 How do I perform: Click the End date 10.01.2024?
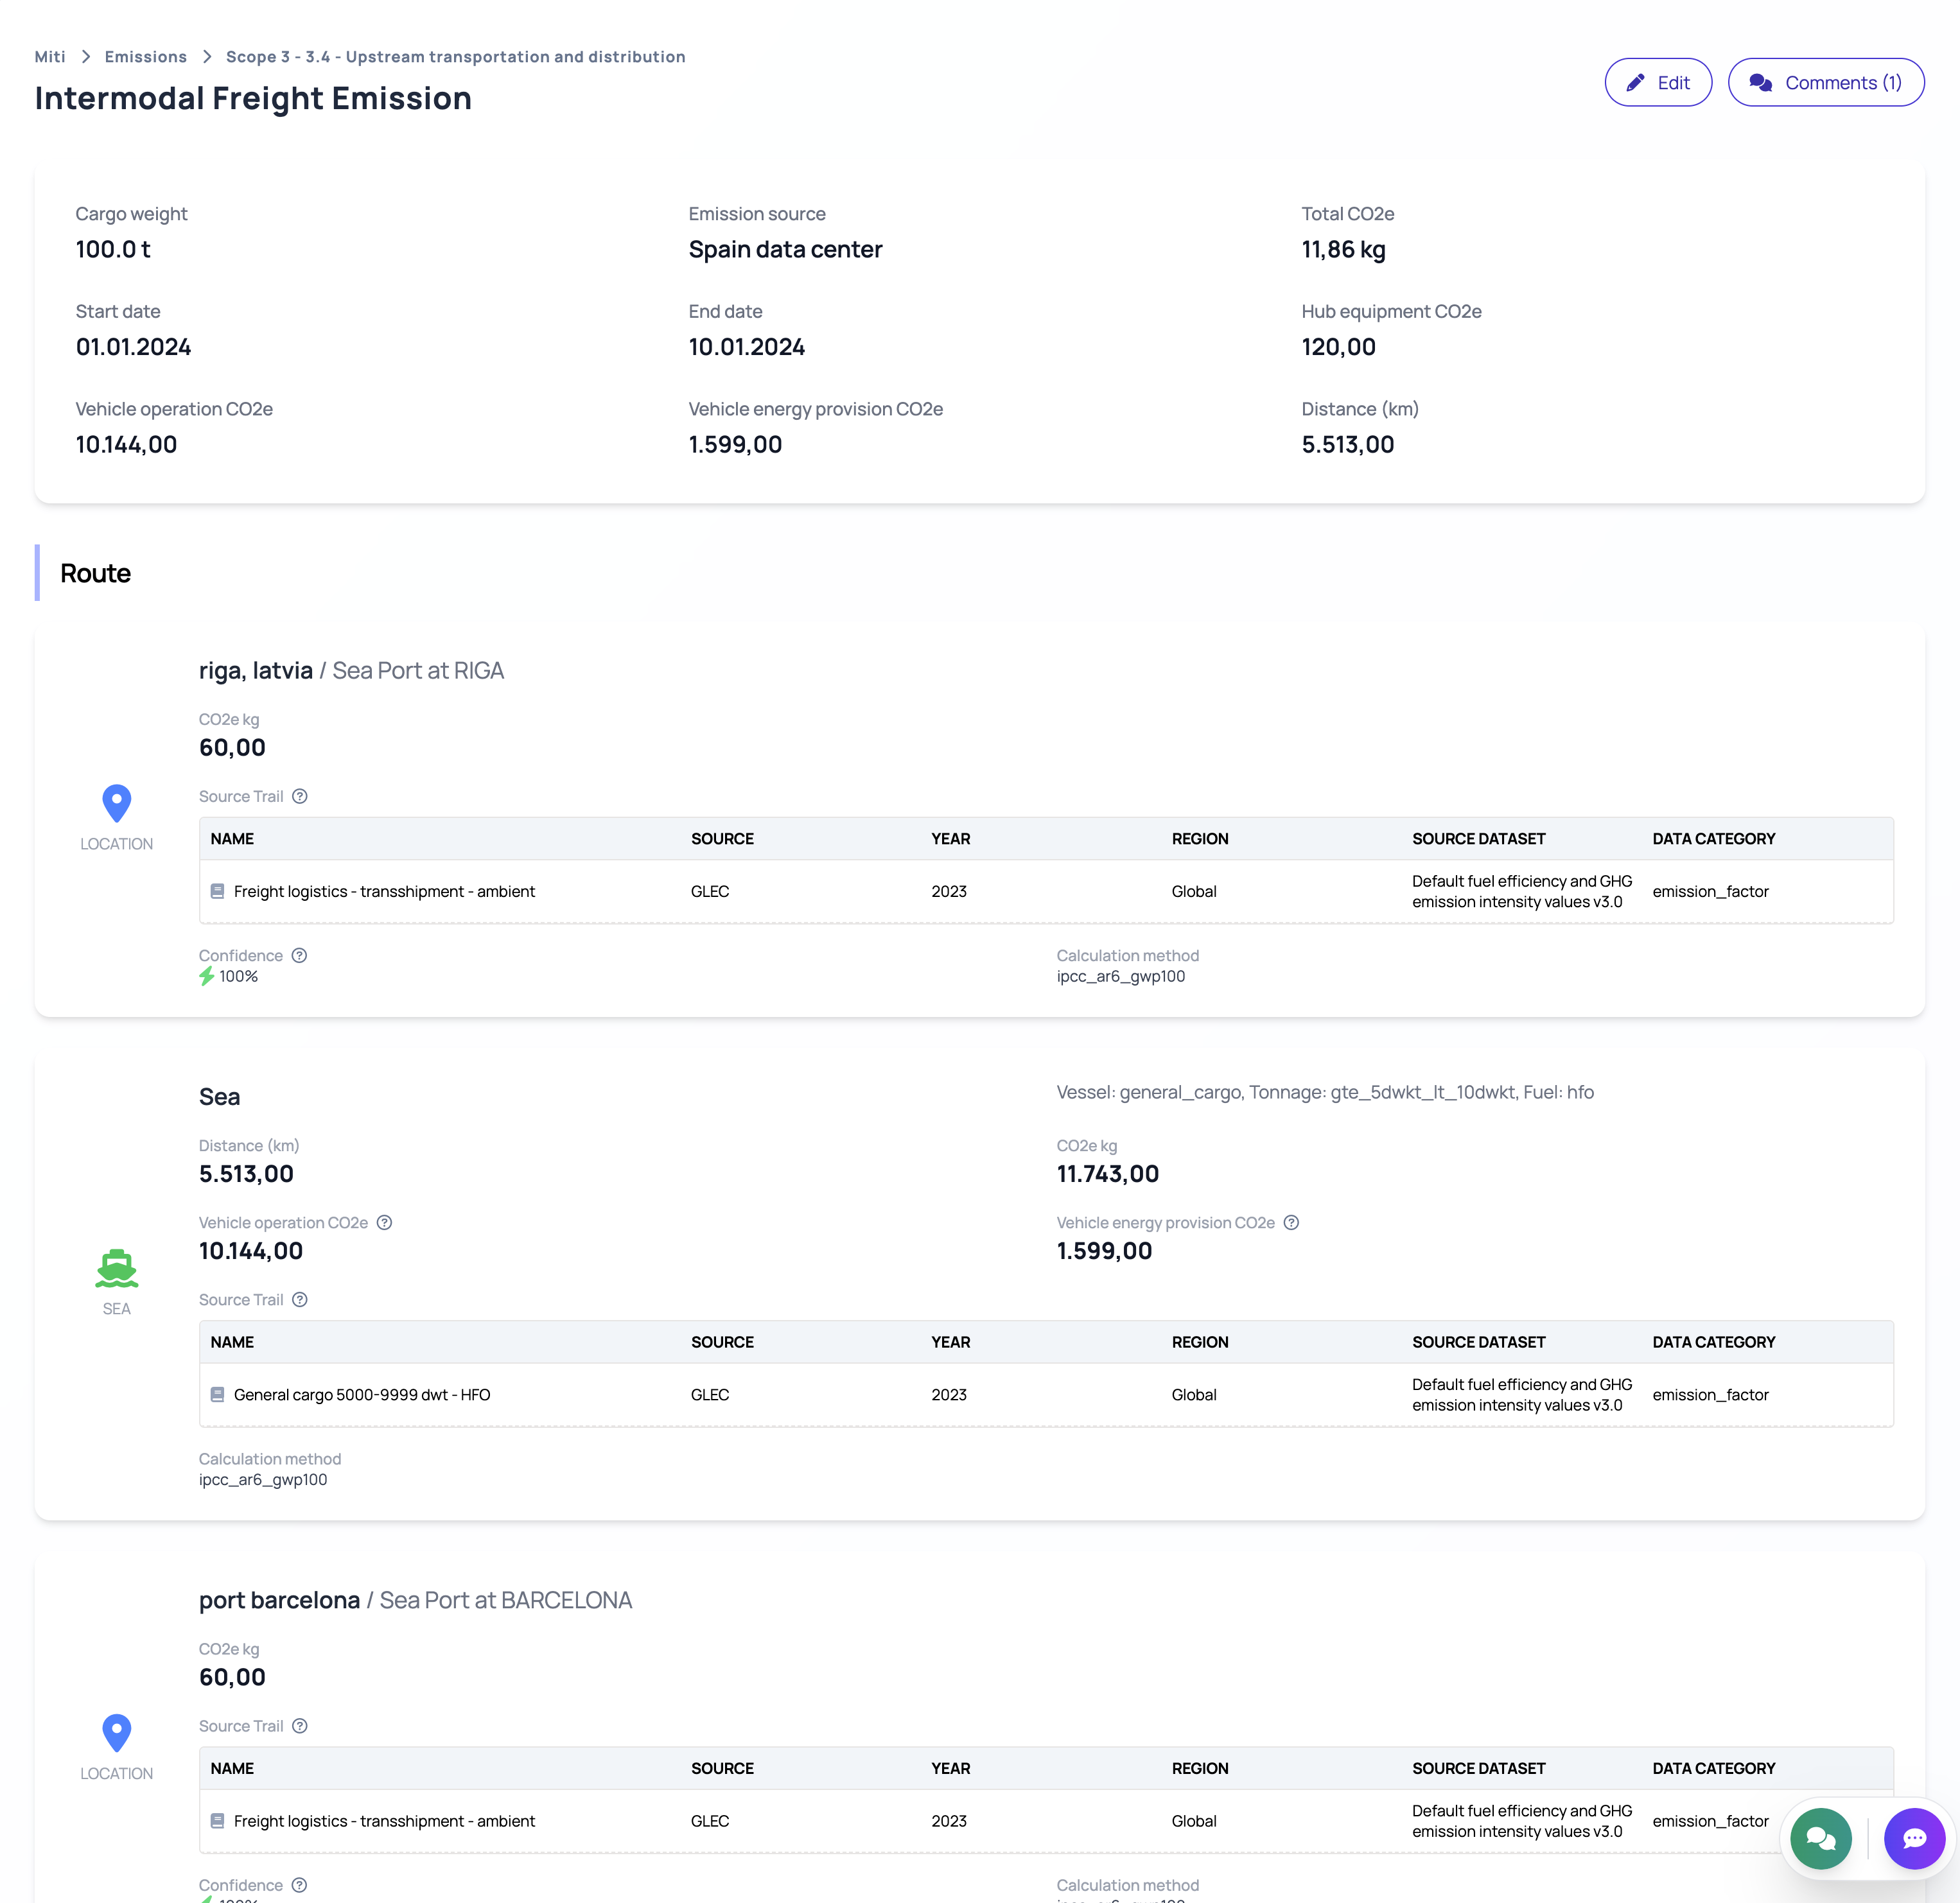746,347
